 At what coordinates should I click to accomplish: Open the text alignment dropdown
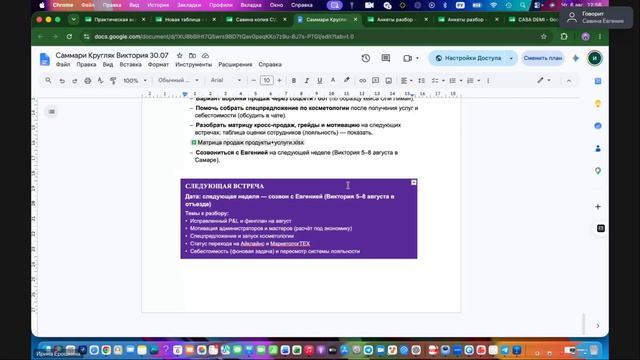pyautogui.click(x=407, y=81)
